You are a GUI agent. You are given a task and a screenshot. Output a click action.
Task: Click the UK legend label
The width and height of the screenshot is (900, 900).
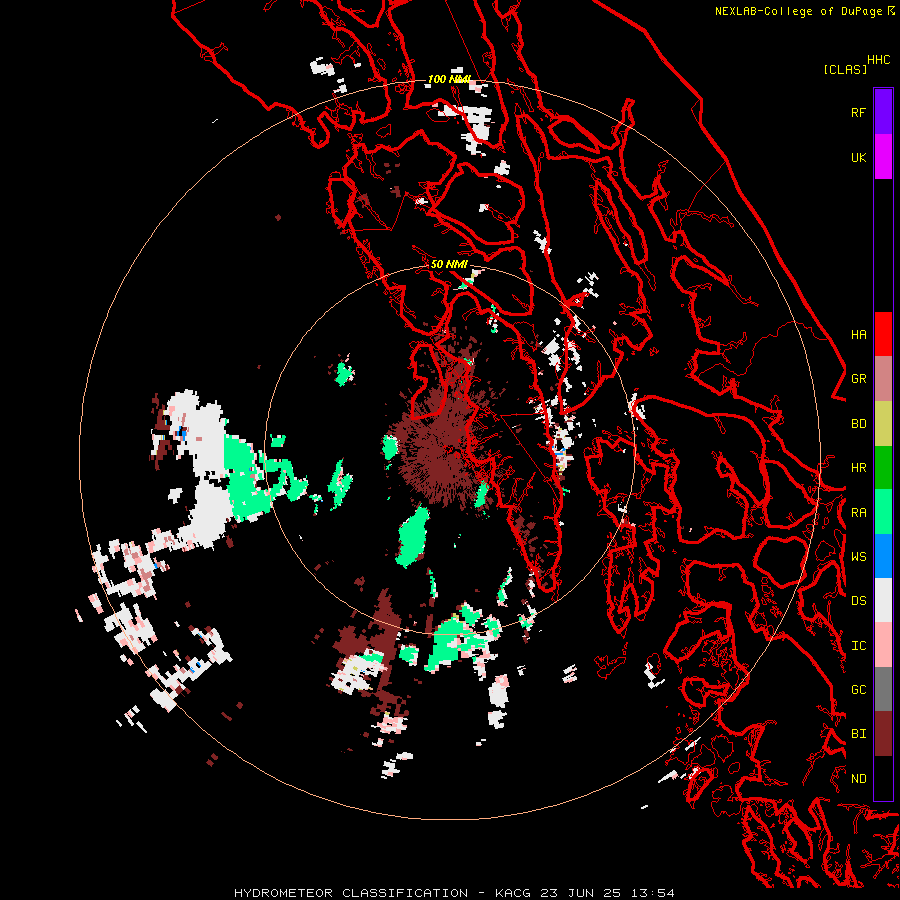(x=858, y=157)
